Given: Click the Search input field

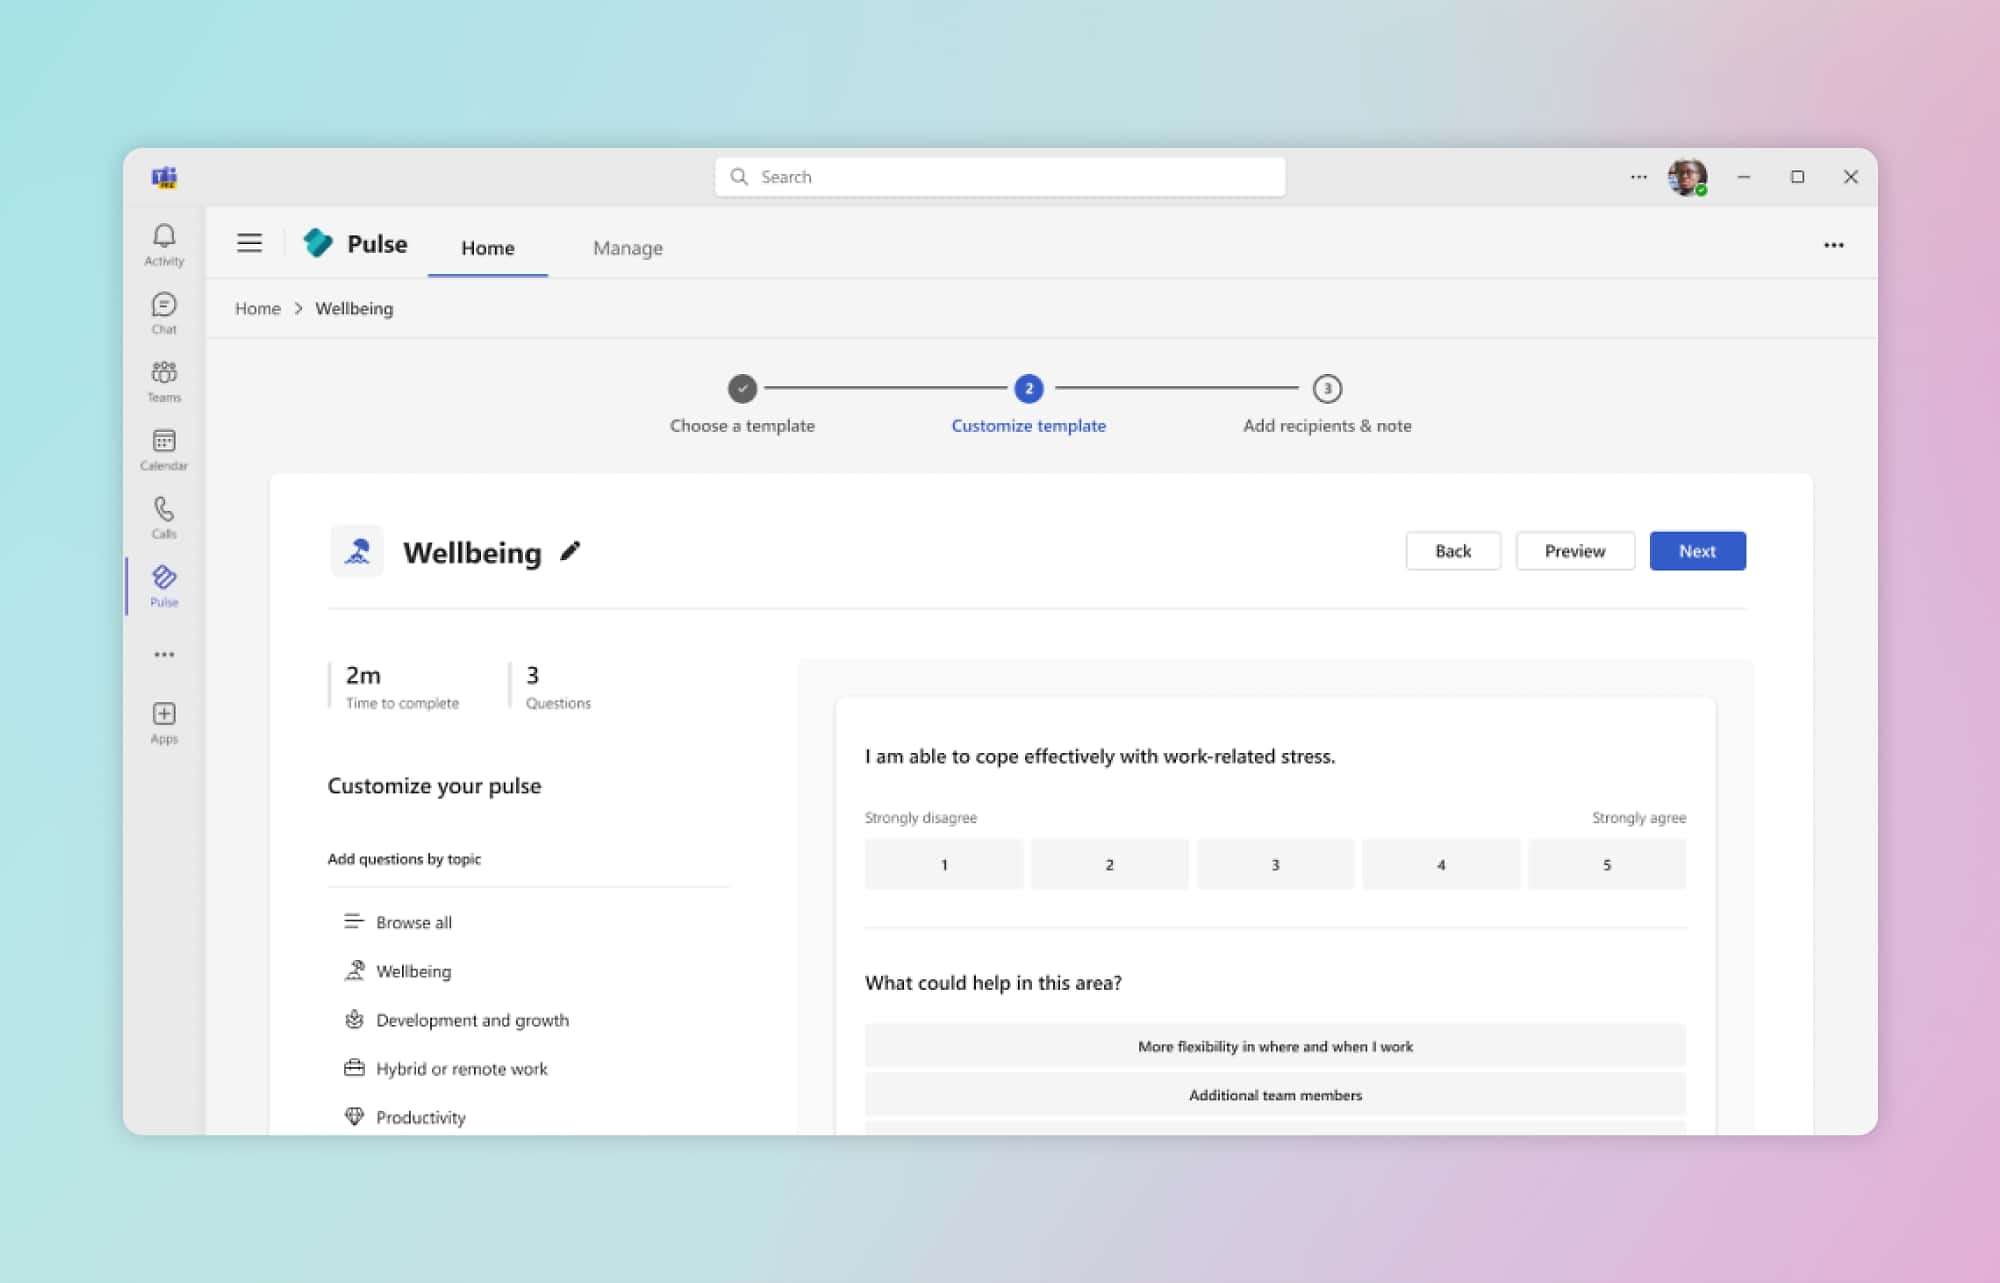Looking at the screenshot, I should click(x=1000, y=177).
